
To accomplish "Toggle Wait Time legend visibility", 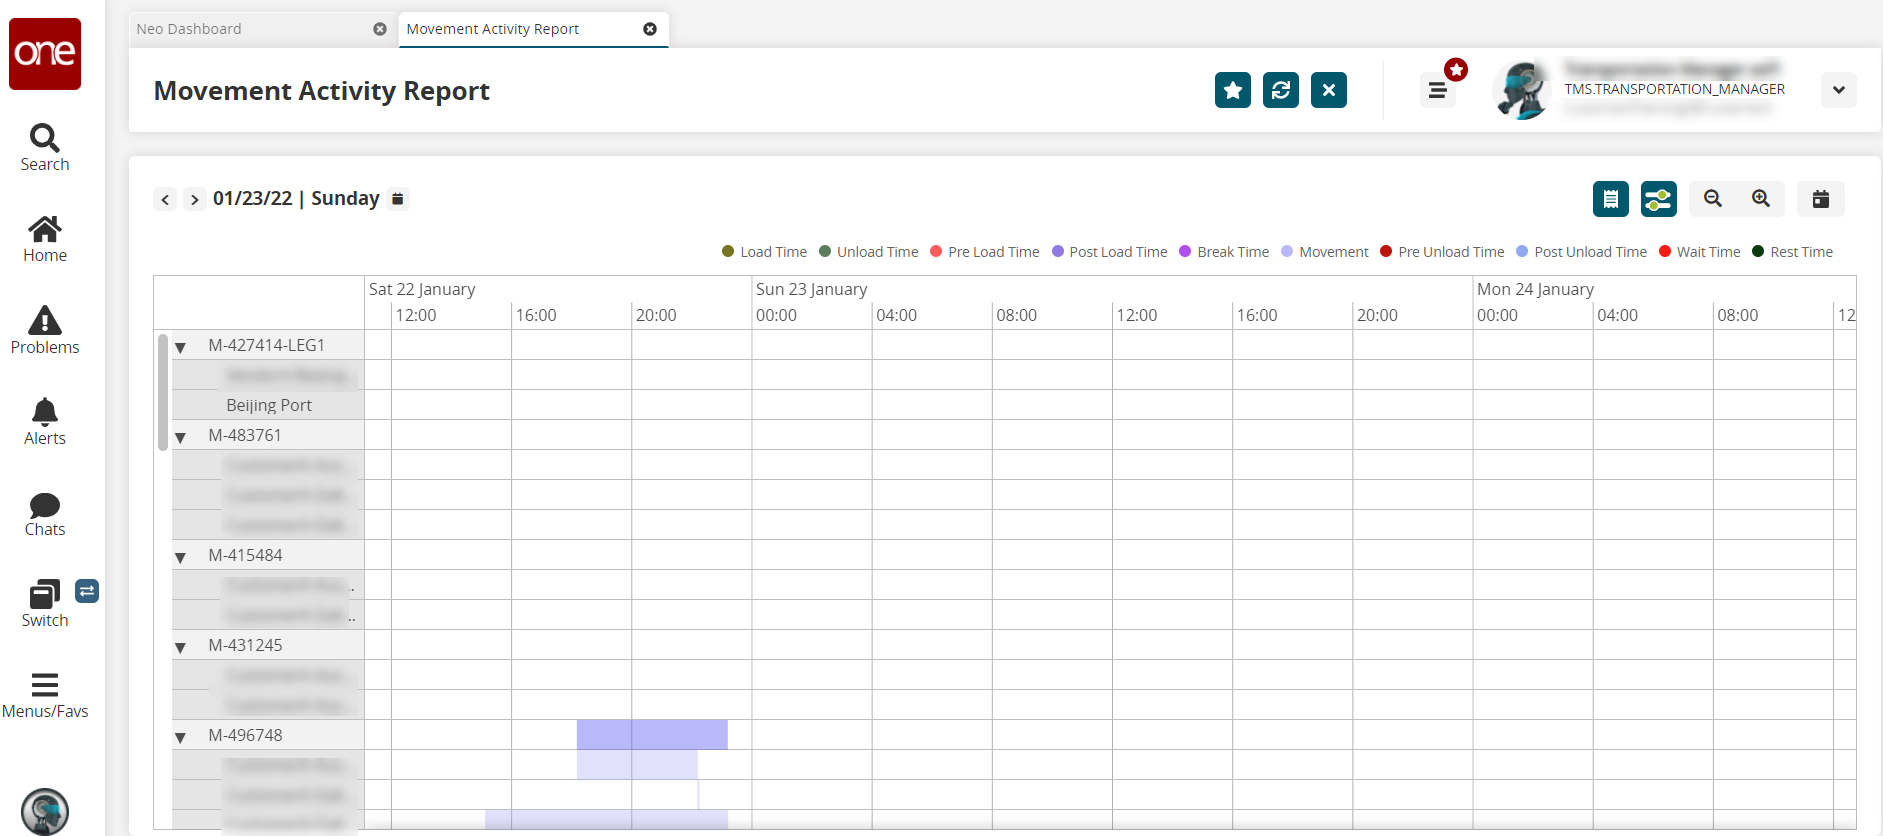I will coord(1699,252).
